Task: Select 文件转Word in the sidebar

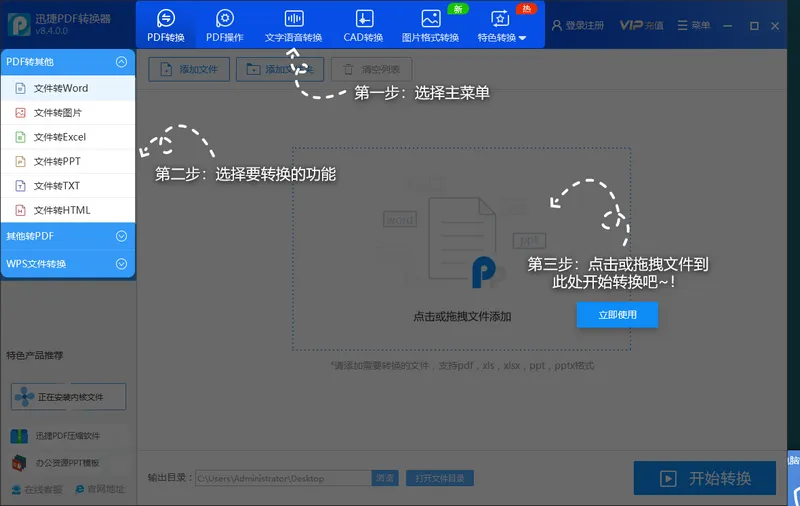Action: (x=60, y=88)
